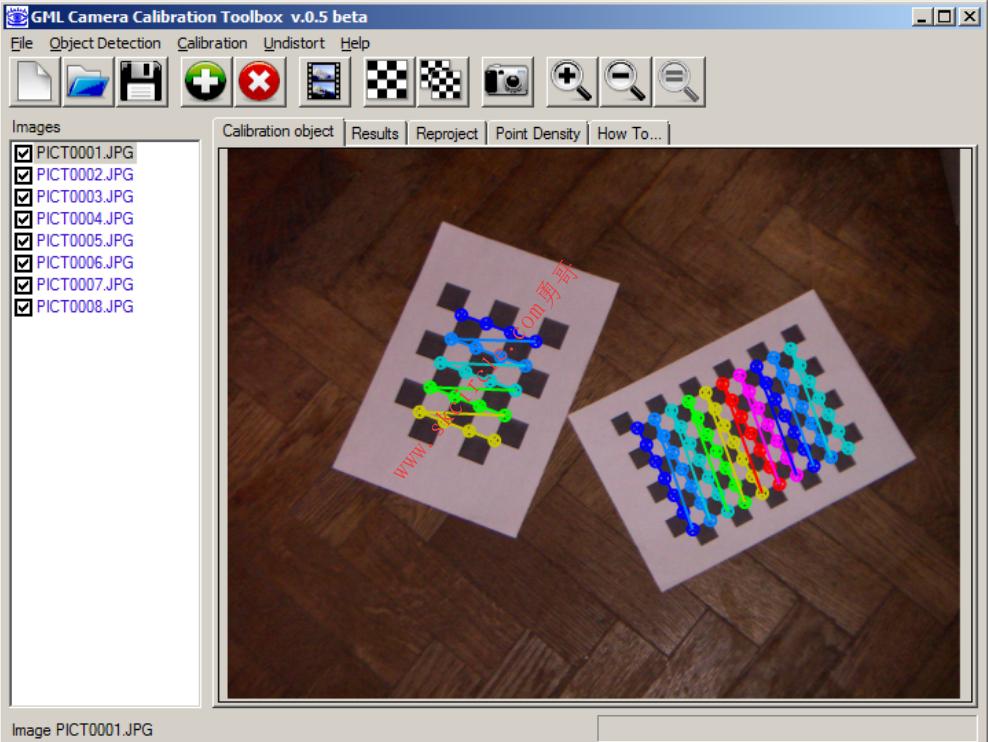Zoom in with the plus magnifier icon
Image resolution: width=988 pixels, height=742 pixels.
(572, 81)
